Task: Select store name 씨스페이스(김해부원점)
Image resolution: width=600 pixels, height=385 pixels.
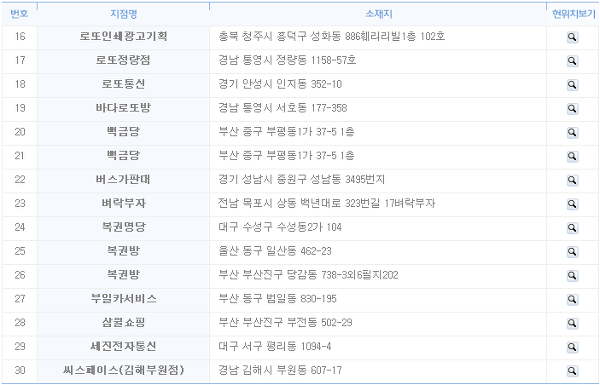Action: pyautogui.click(x=123, y=370)
